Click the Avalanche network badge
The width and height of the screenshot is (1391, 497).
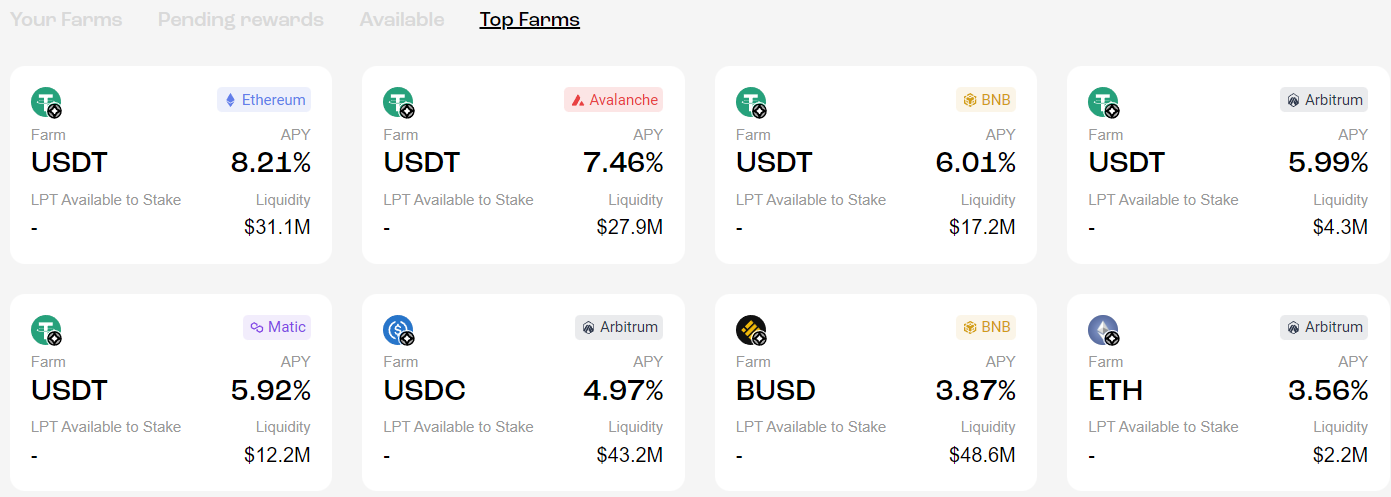click(613, 100)
